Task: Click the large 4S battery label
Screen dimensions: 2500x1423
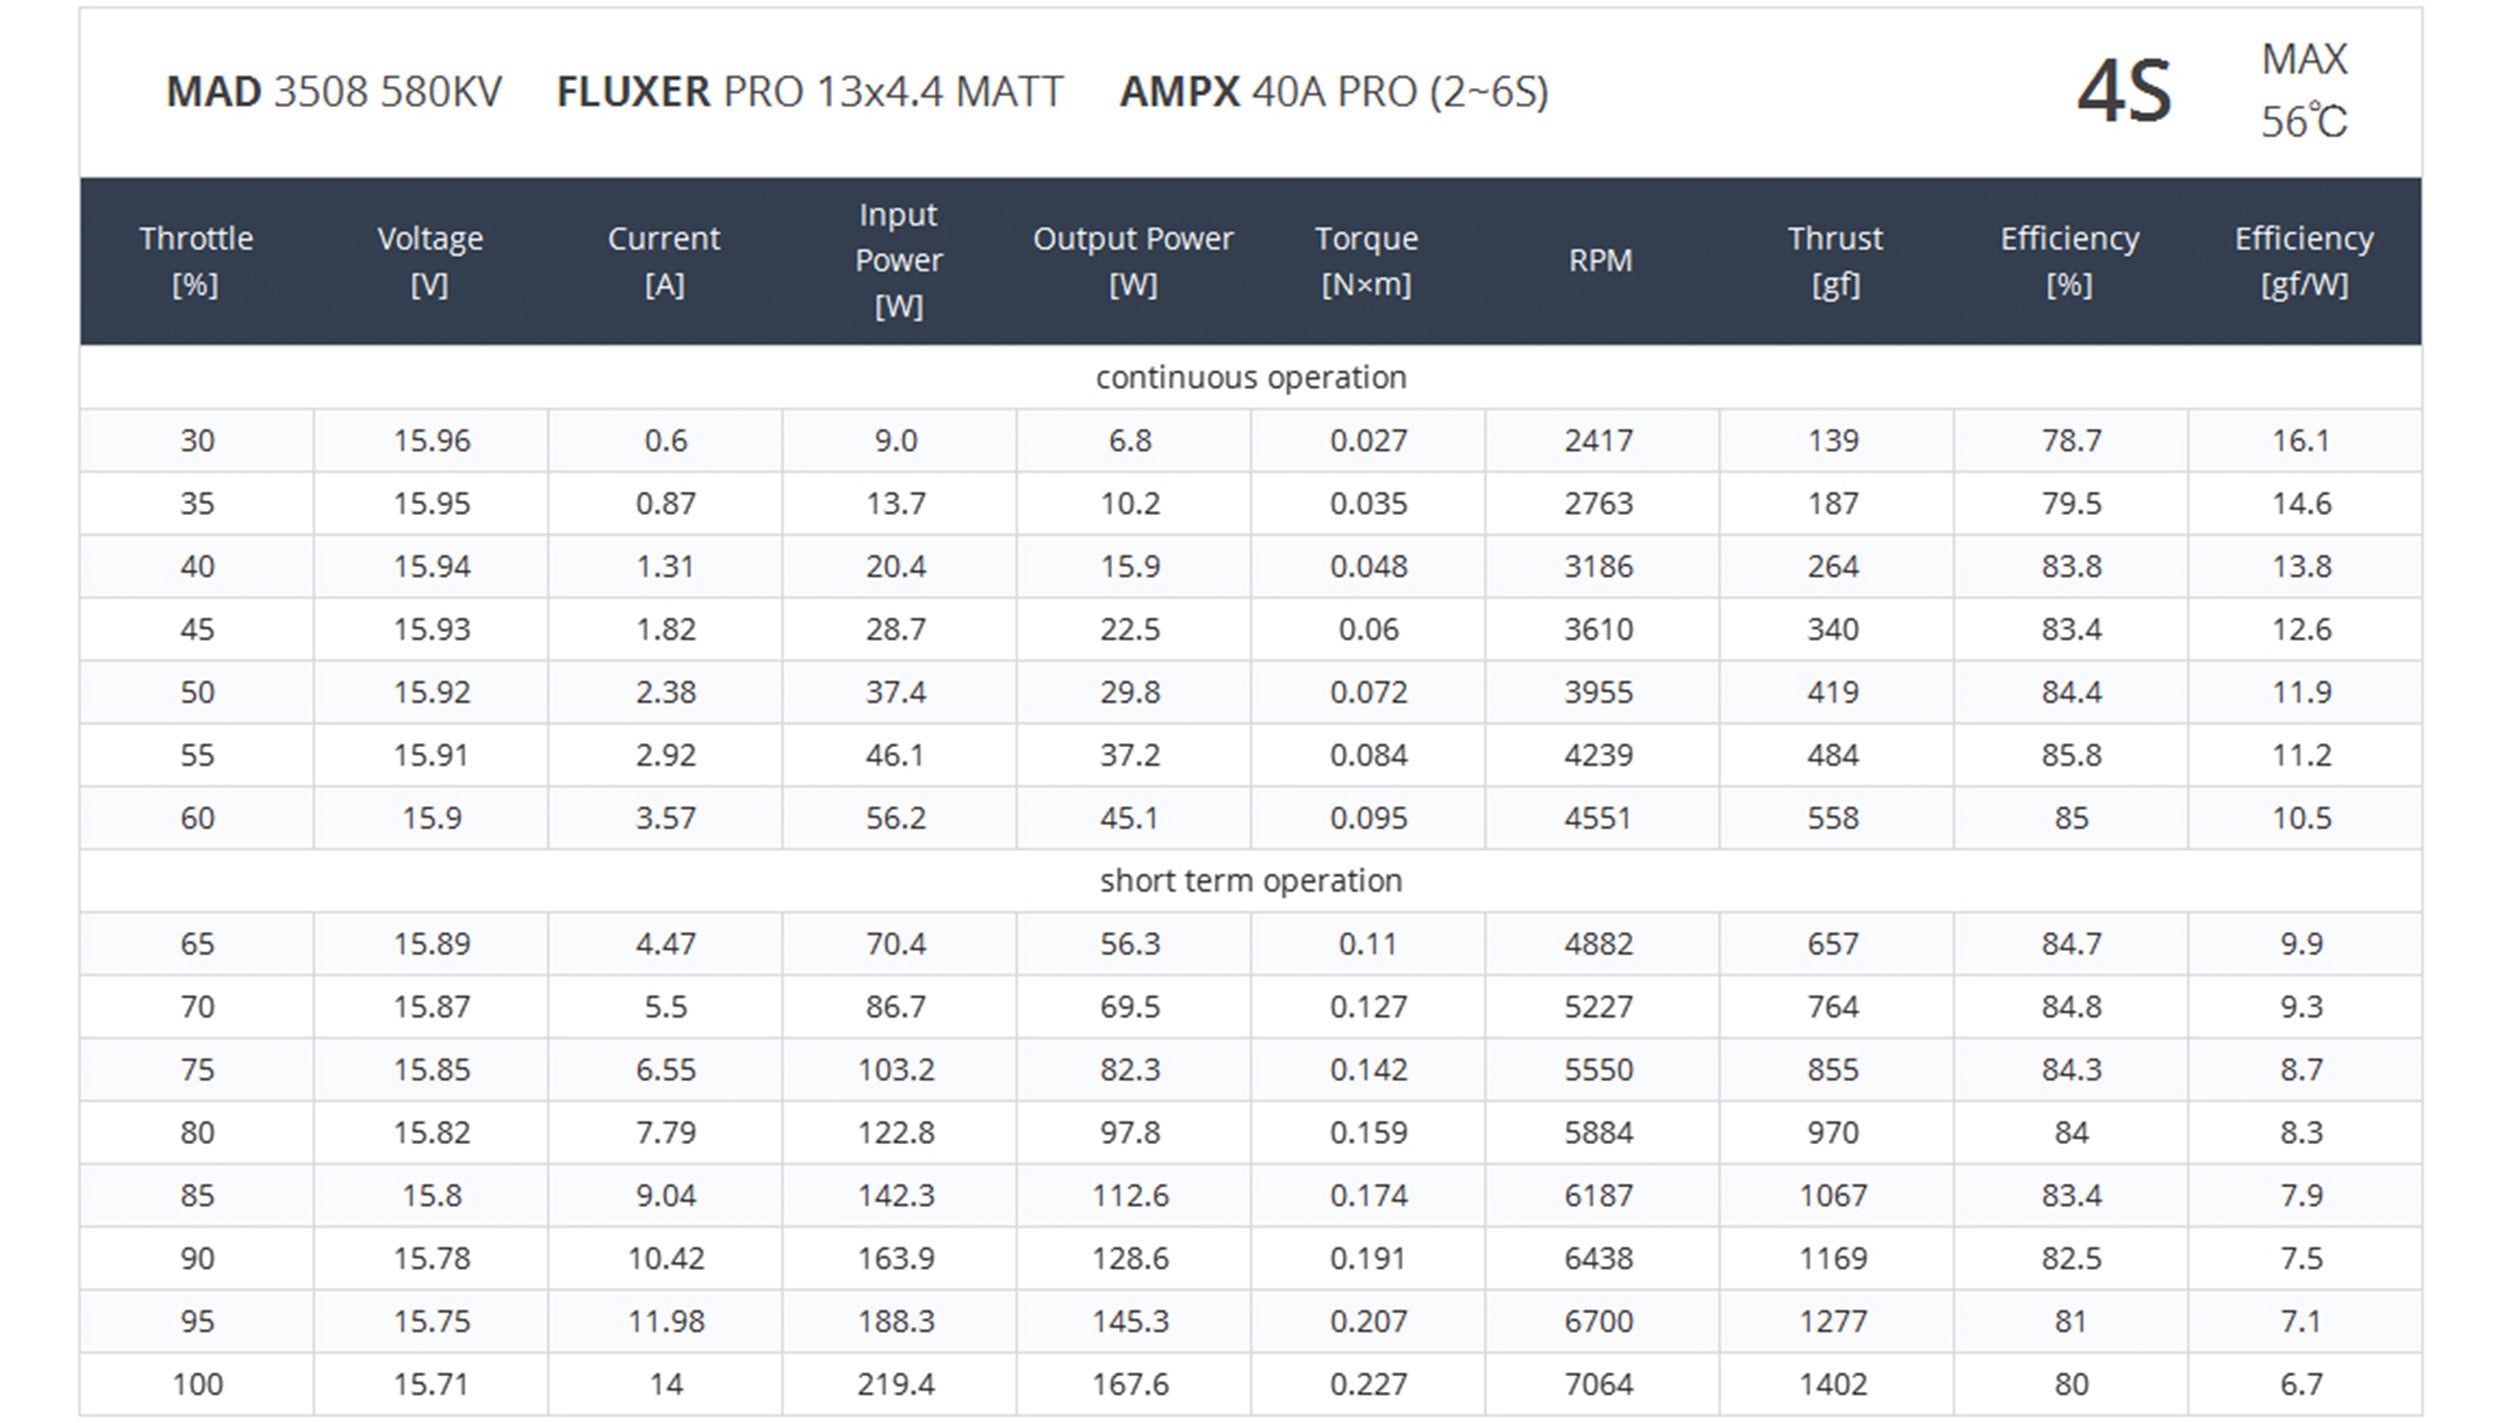Action: point(2124,92)
